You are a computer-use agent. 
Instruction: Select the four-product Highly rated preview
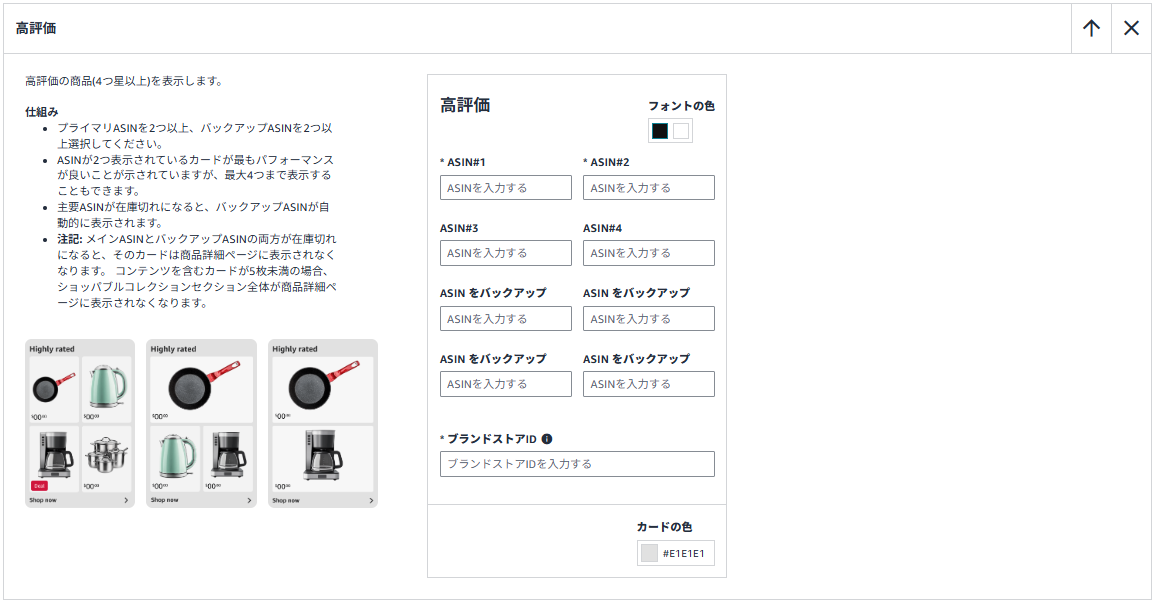pos(80,423)
